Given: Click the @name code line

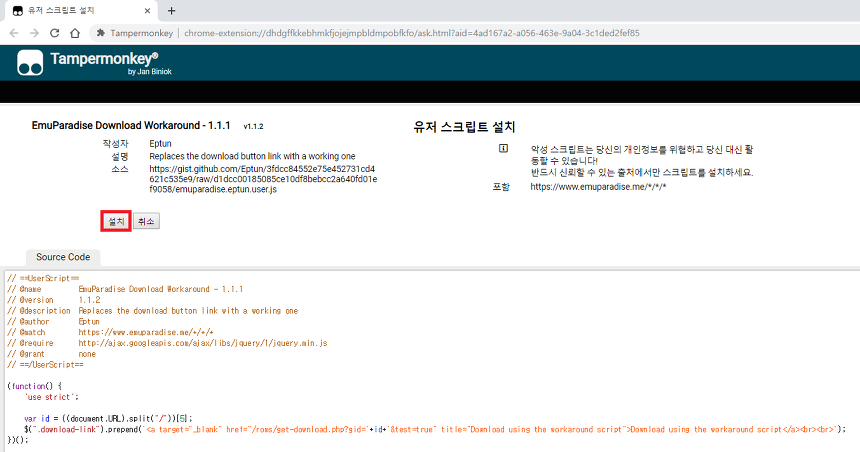Looking at the screenshot, I should (x=125, y=289).
